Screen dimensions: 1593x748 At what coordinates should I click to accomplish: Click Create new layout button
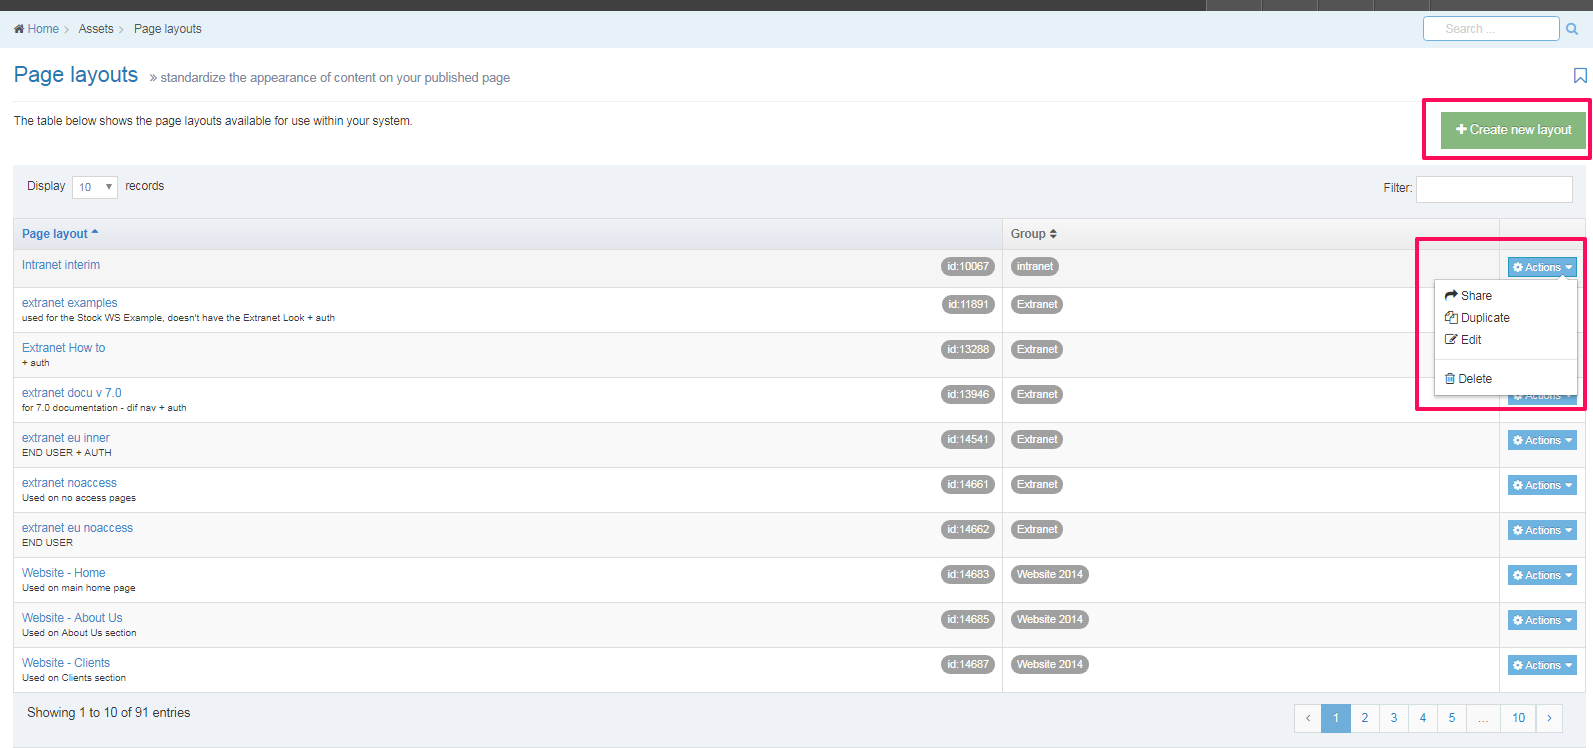(x=1513, y=130)
